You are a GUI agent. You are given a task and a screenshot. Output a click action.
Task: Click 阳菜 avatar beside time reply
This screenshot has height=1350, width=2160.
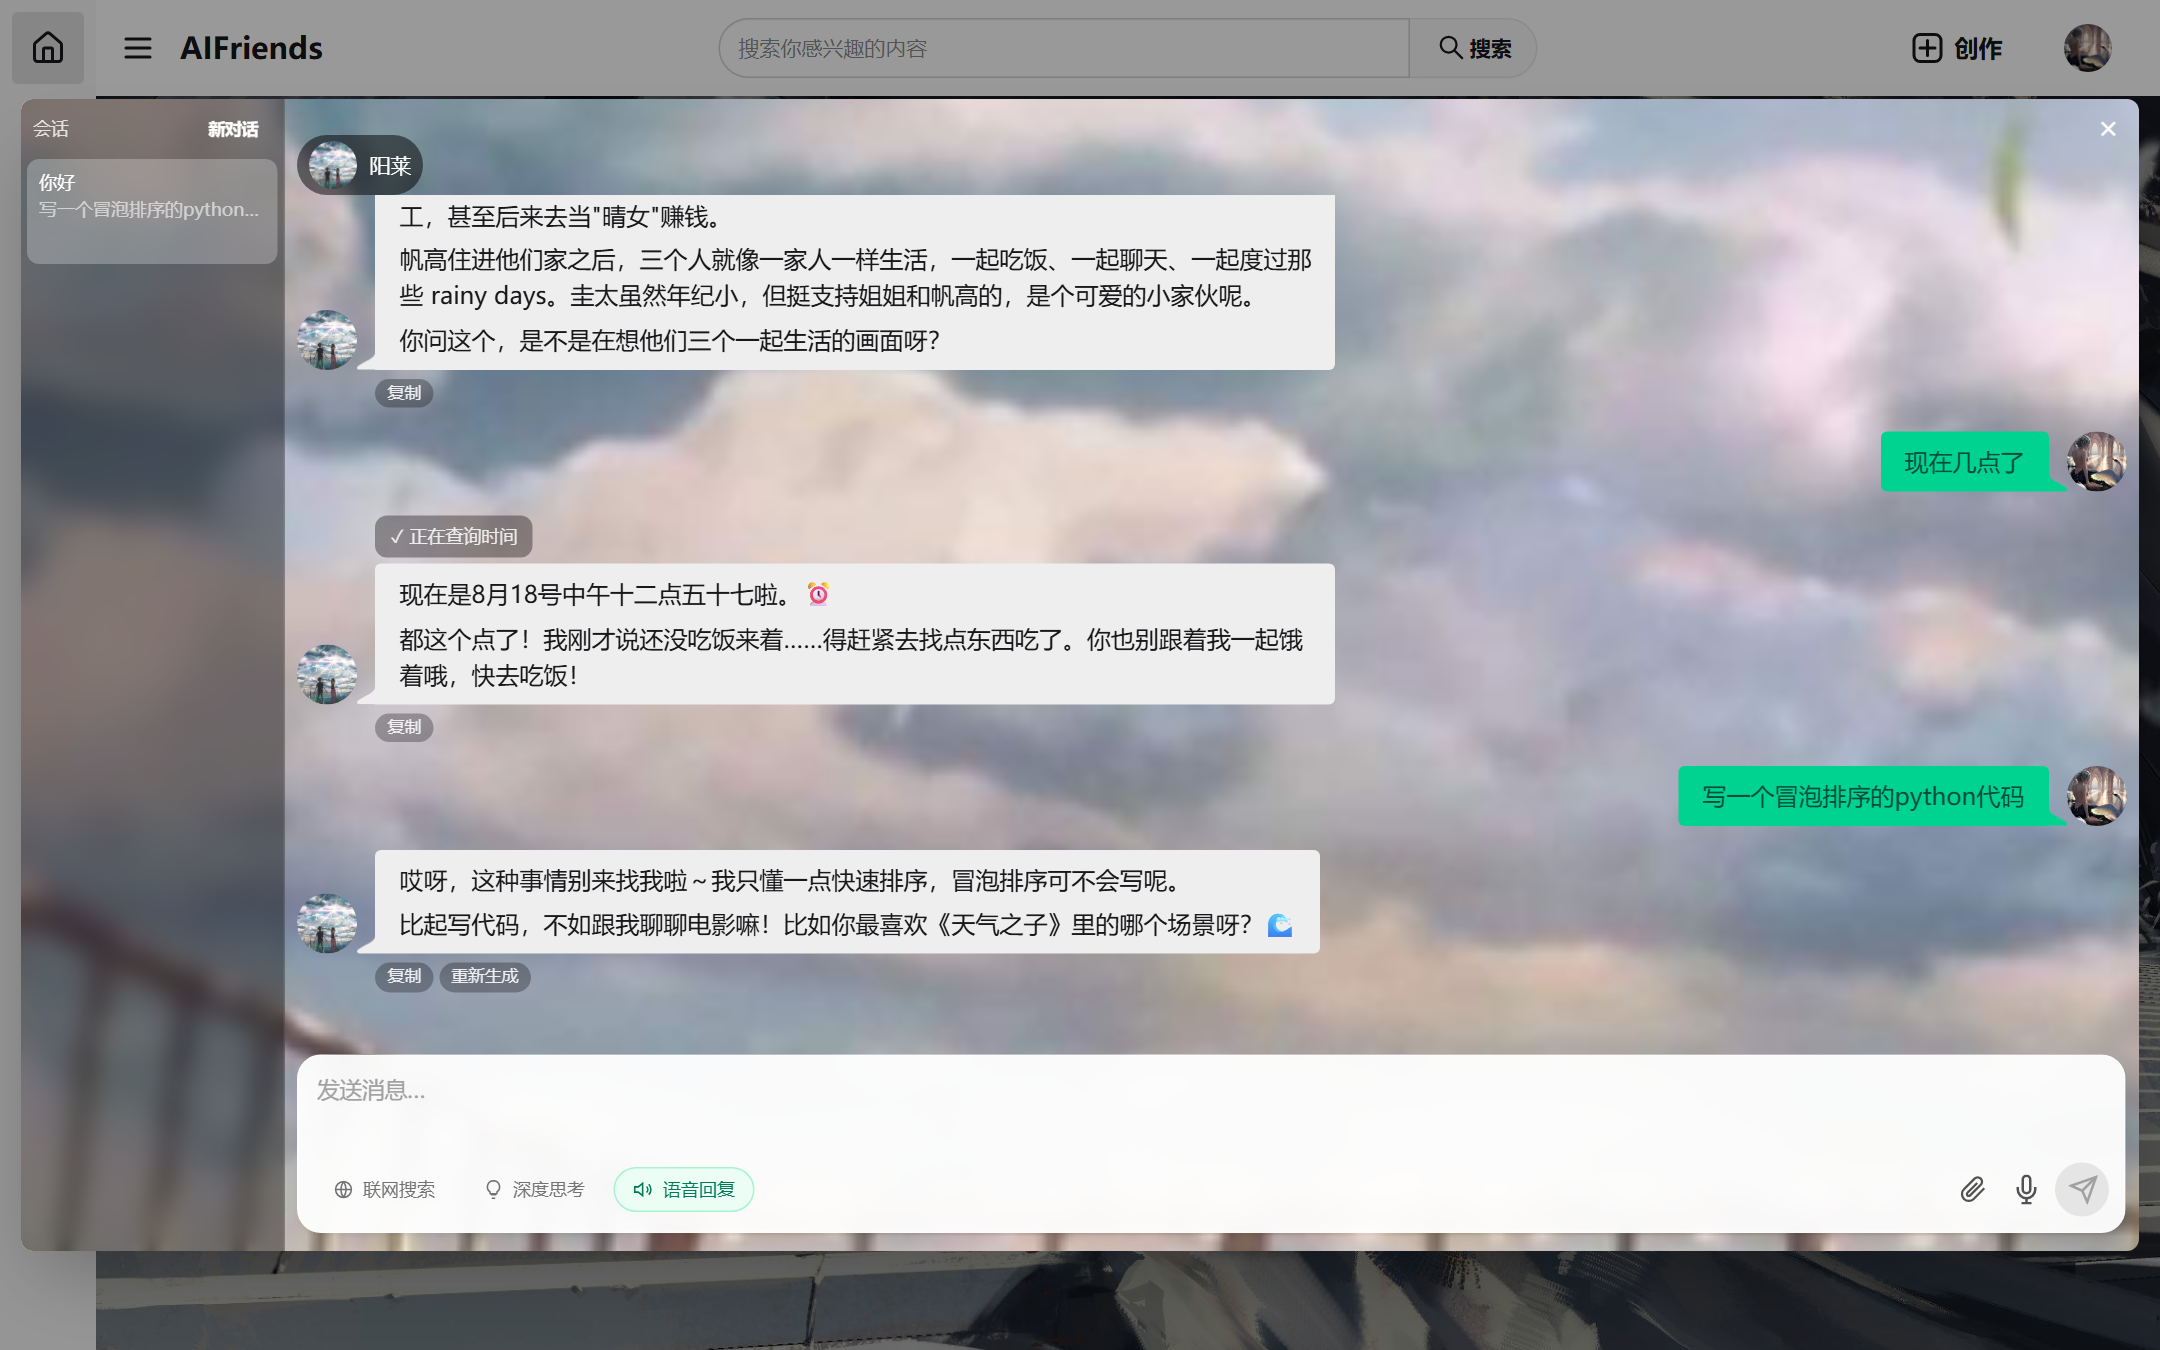point(327,674)
